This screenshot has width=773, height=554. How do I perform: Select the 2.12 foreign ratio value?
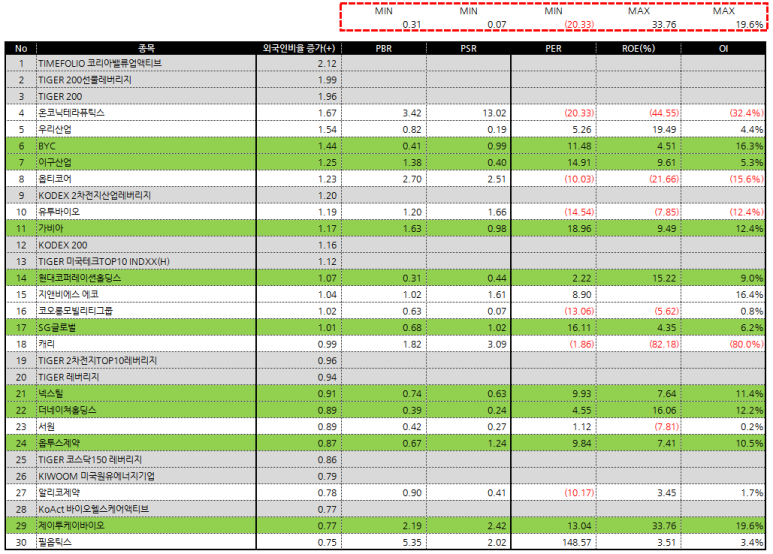(x=327, y=64)
